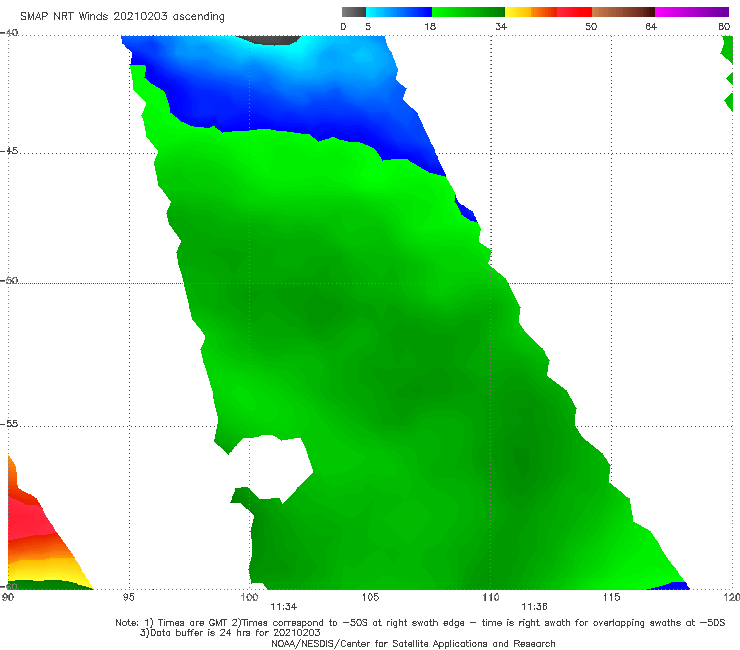Select the green 18-34 segment of the color bar
This screenshot has width=740, height=650.
point(468,12)
